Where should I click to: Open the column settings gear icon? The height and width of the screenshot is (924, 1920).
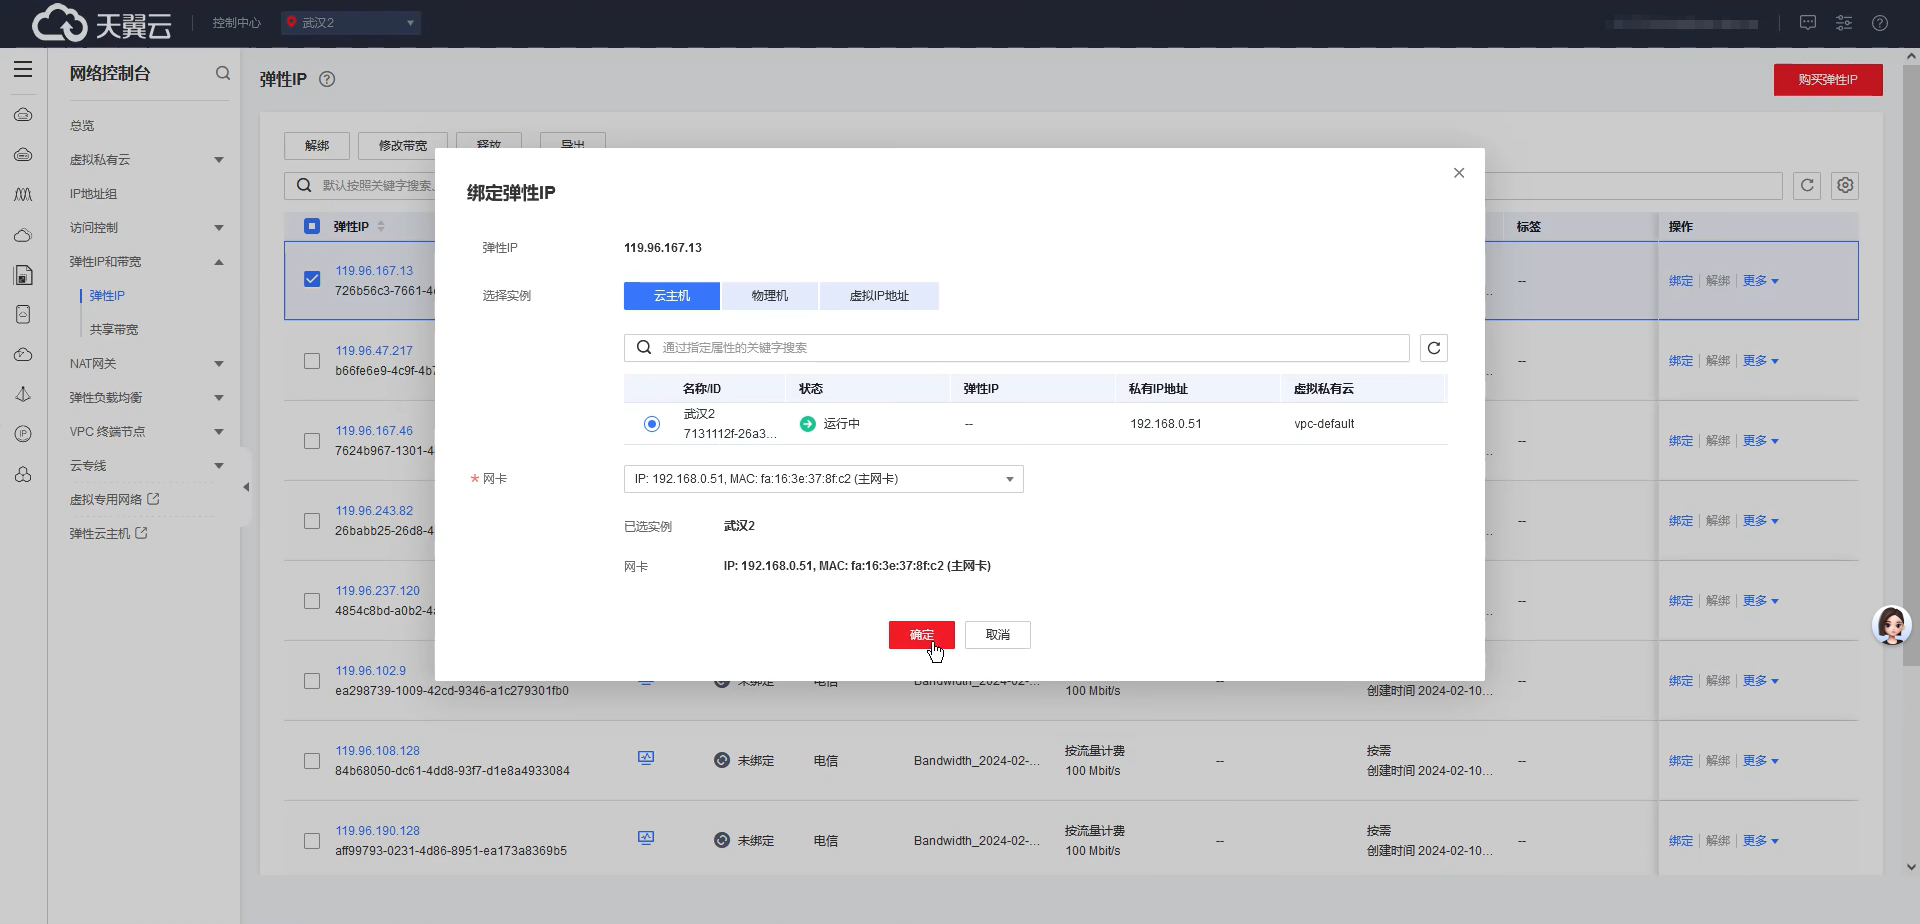[x=1845, y=186]
